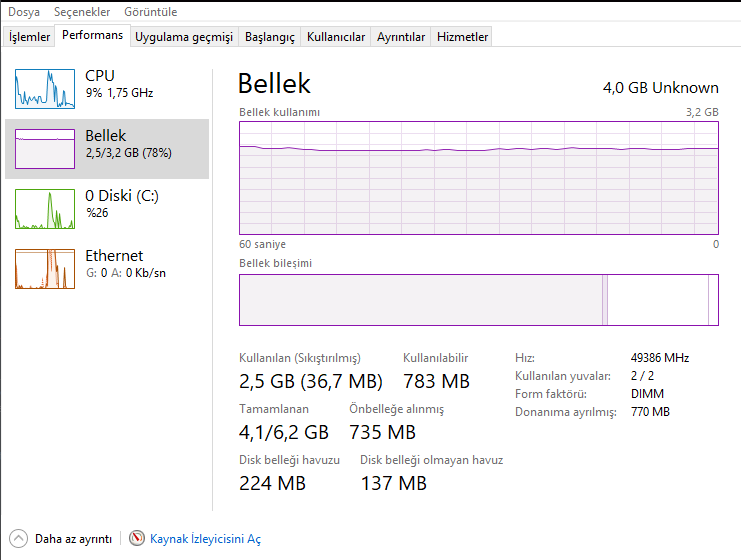Image resolution: width=741 pixels, height=560 pixels.
Task: Select the CPU usage graph thumbnail
Action: tap(45, 88)
